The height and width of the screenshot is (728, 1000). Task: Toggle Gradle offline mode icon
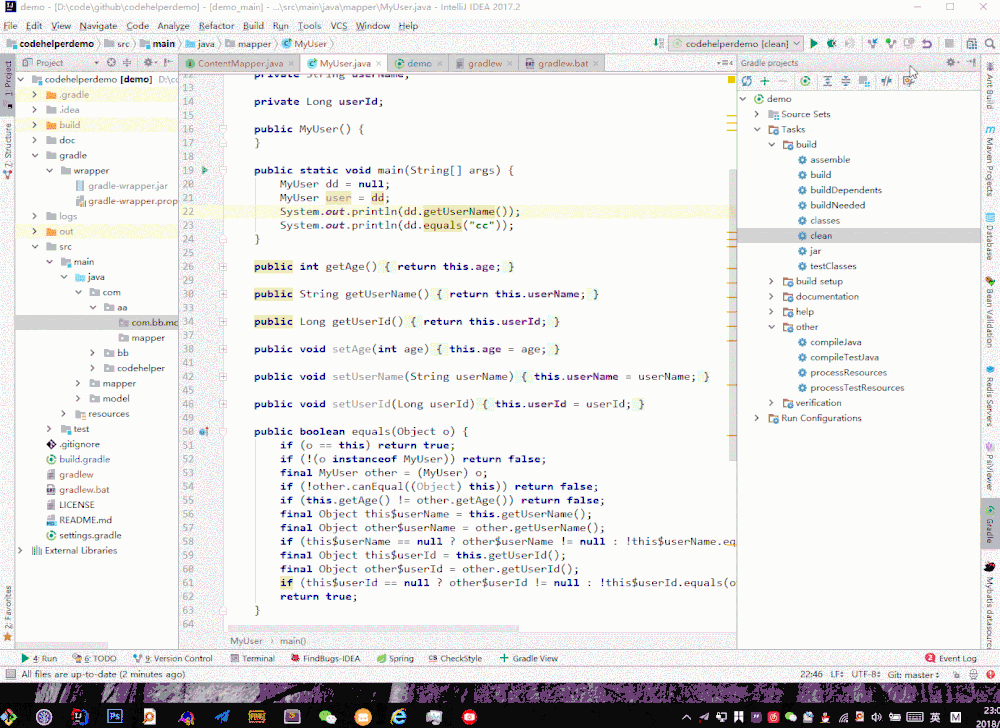point(886,81)
